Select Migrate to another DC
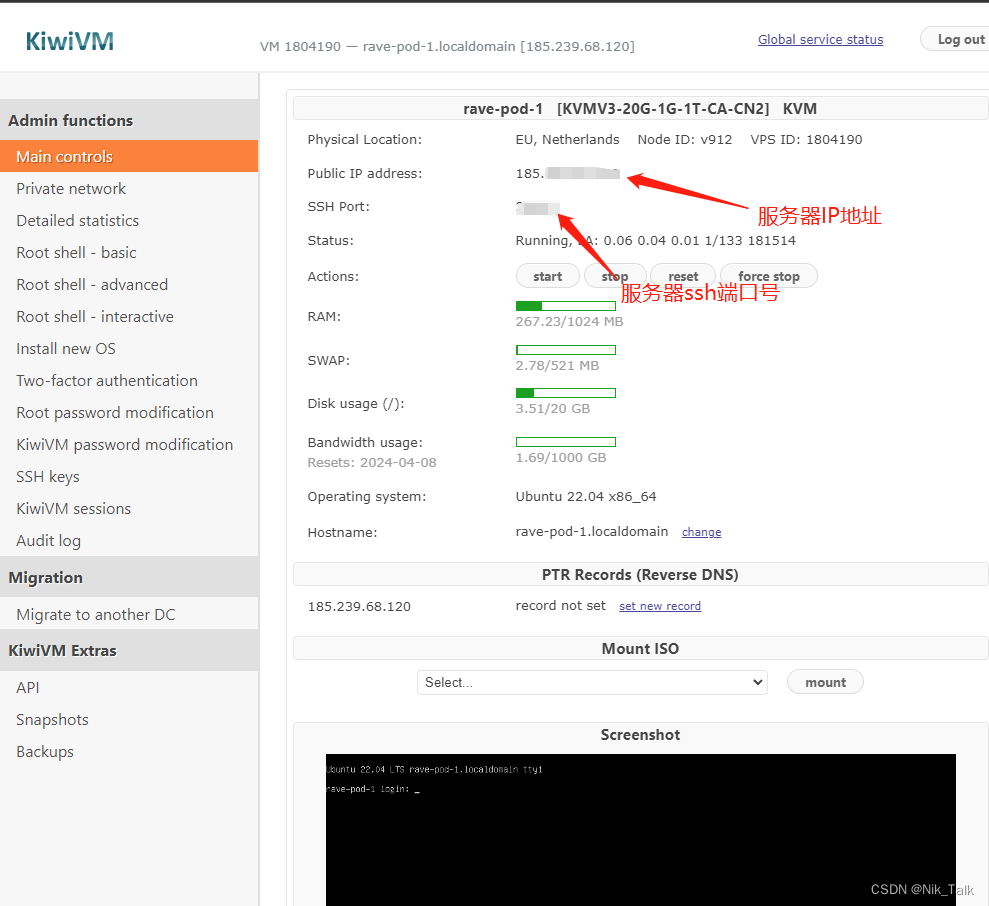 (x=96, y=615)
